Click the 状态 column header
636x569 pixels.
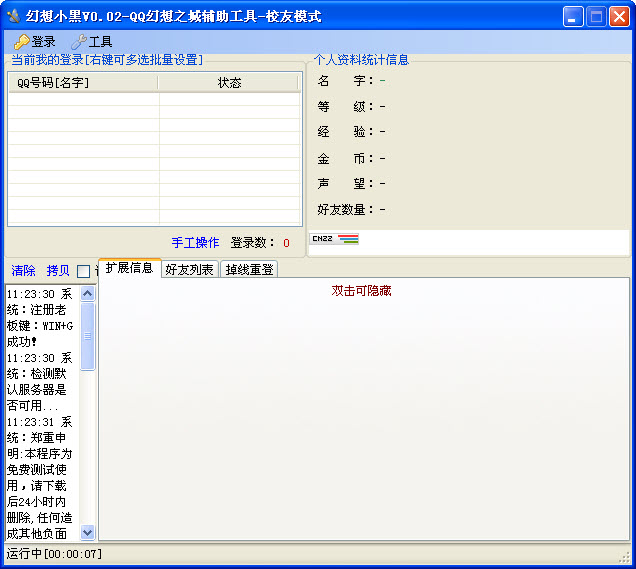click(x=229, y=83)
